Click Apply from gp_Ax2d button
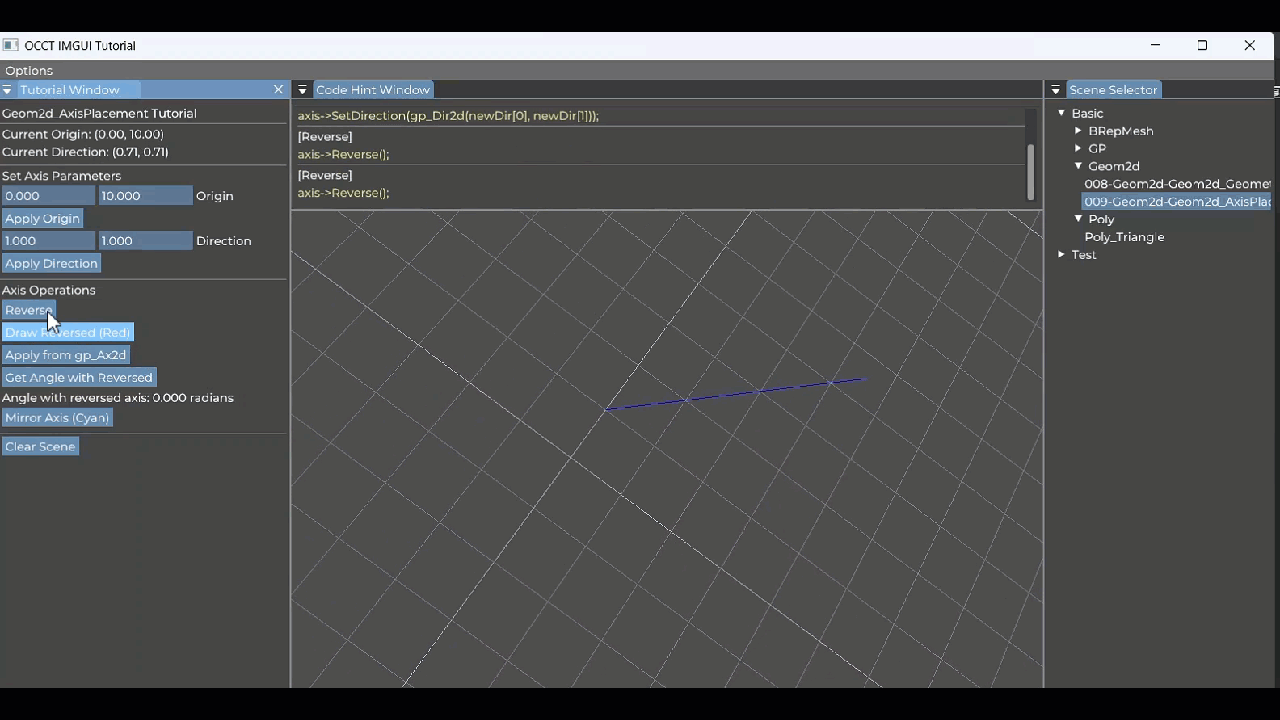1280x720 pixels. tap(65, 355)
